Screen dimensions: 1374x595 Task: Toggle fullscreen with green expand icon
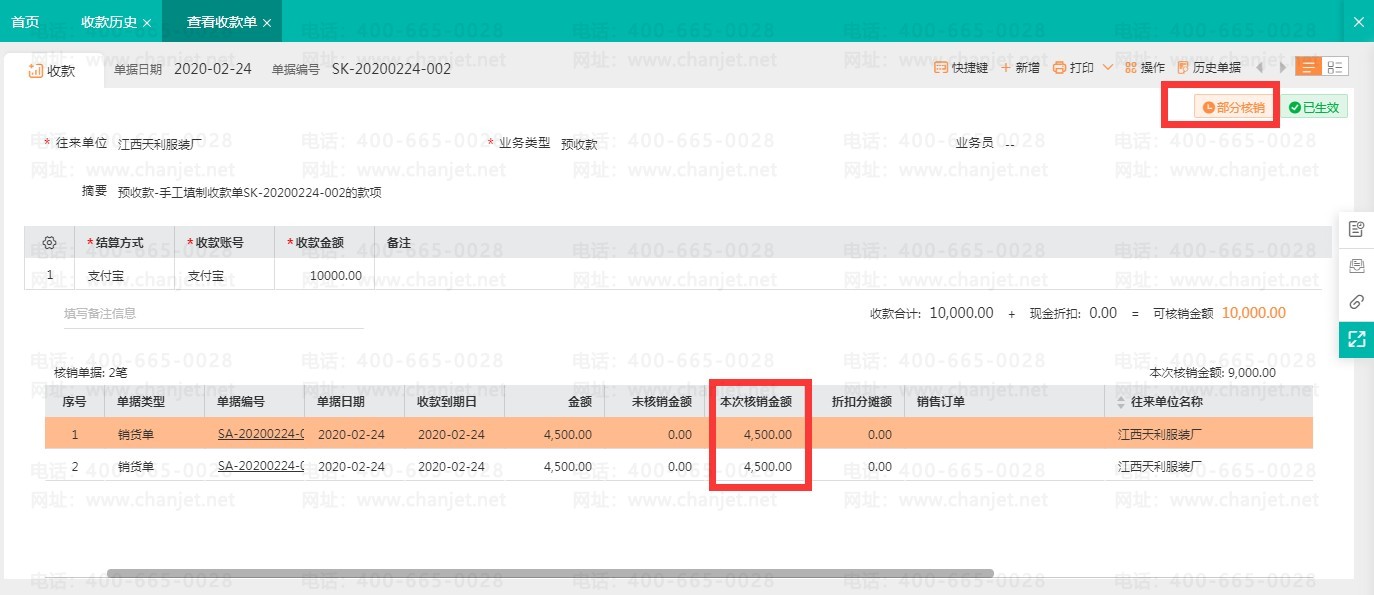click(1356, 339)
